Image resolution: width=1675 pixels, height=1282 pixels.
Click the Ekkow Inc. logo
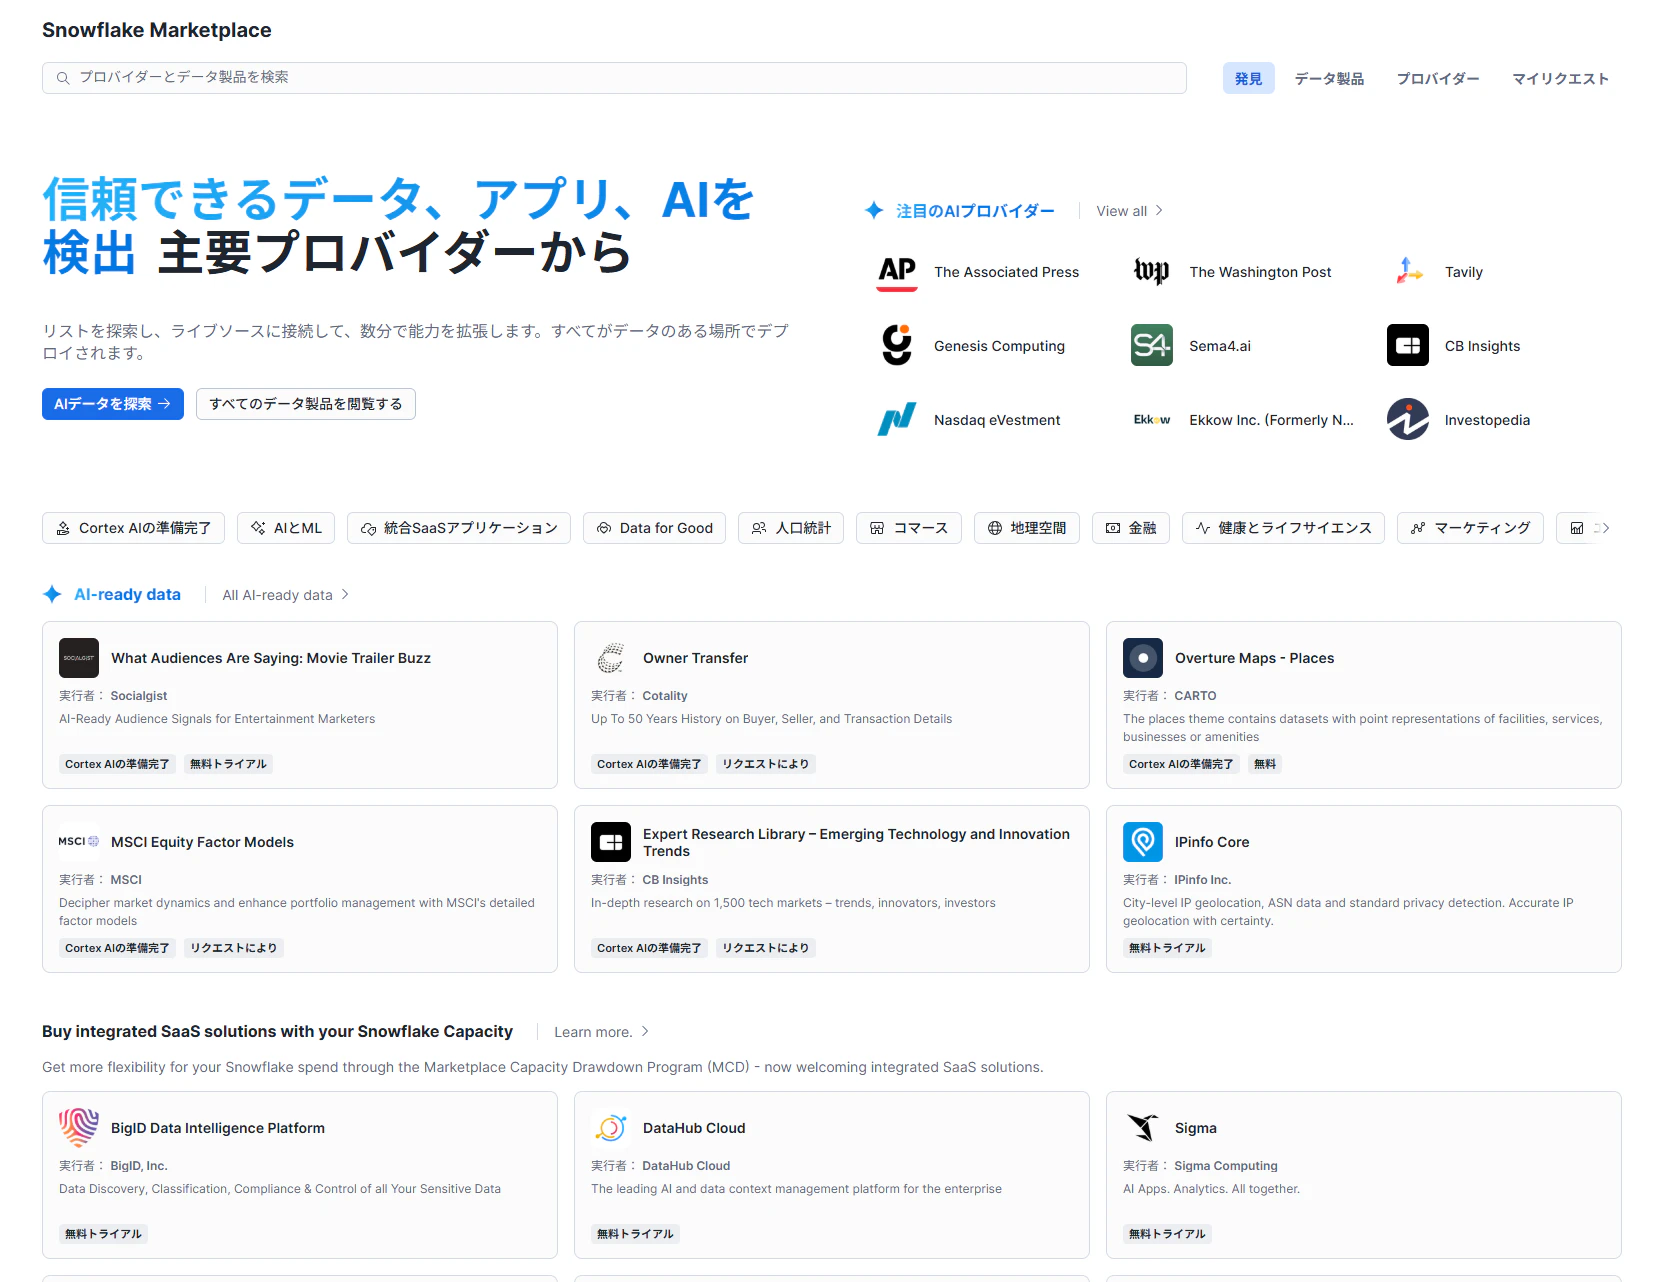[x=1152, y=420]
